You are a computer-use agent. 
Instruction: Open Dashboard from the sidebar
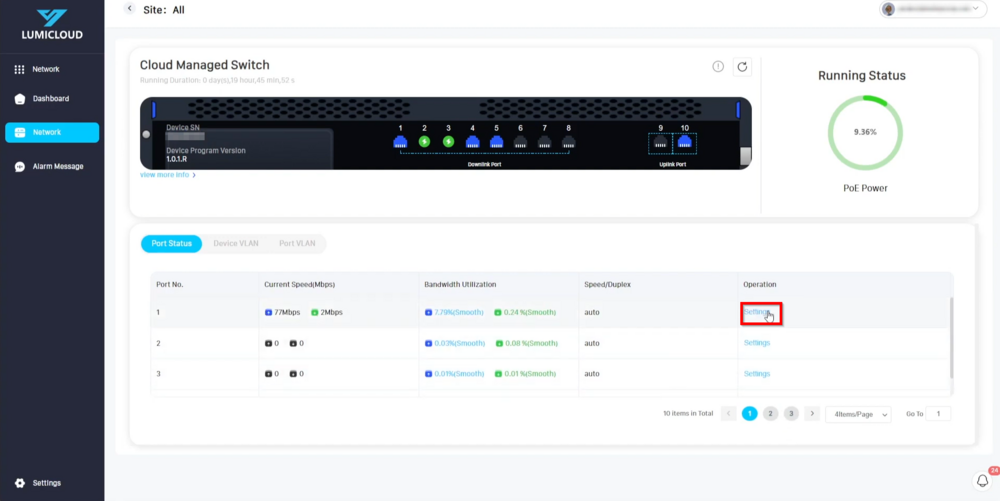tap(50, 99)
